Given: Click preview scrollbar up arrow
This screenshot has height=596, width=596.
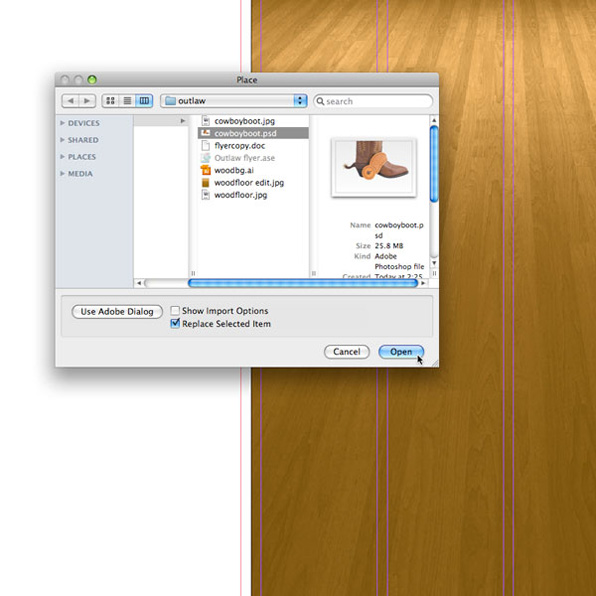Looking at the screenshot, I should pos(434,120).
